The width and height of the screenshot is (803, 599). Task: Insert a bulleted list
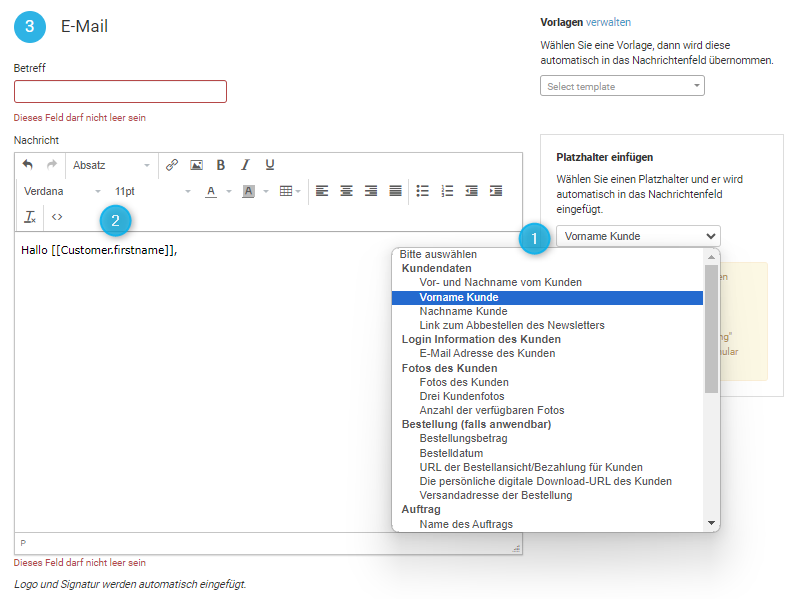point(422,191)
